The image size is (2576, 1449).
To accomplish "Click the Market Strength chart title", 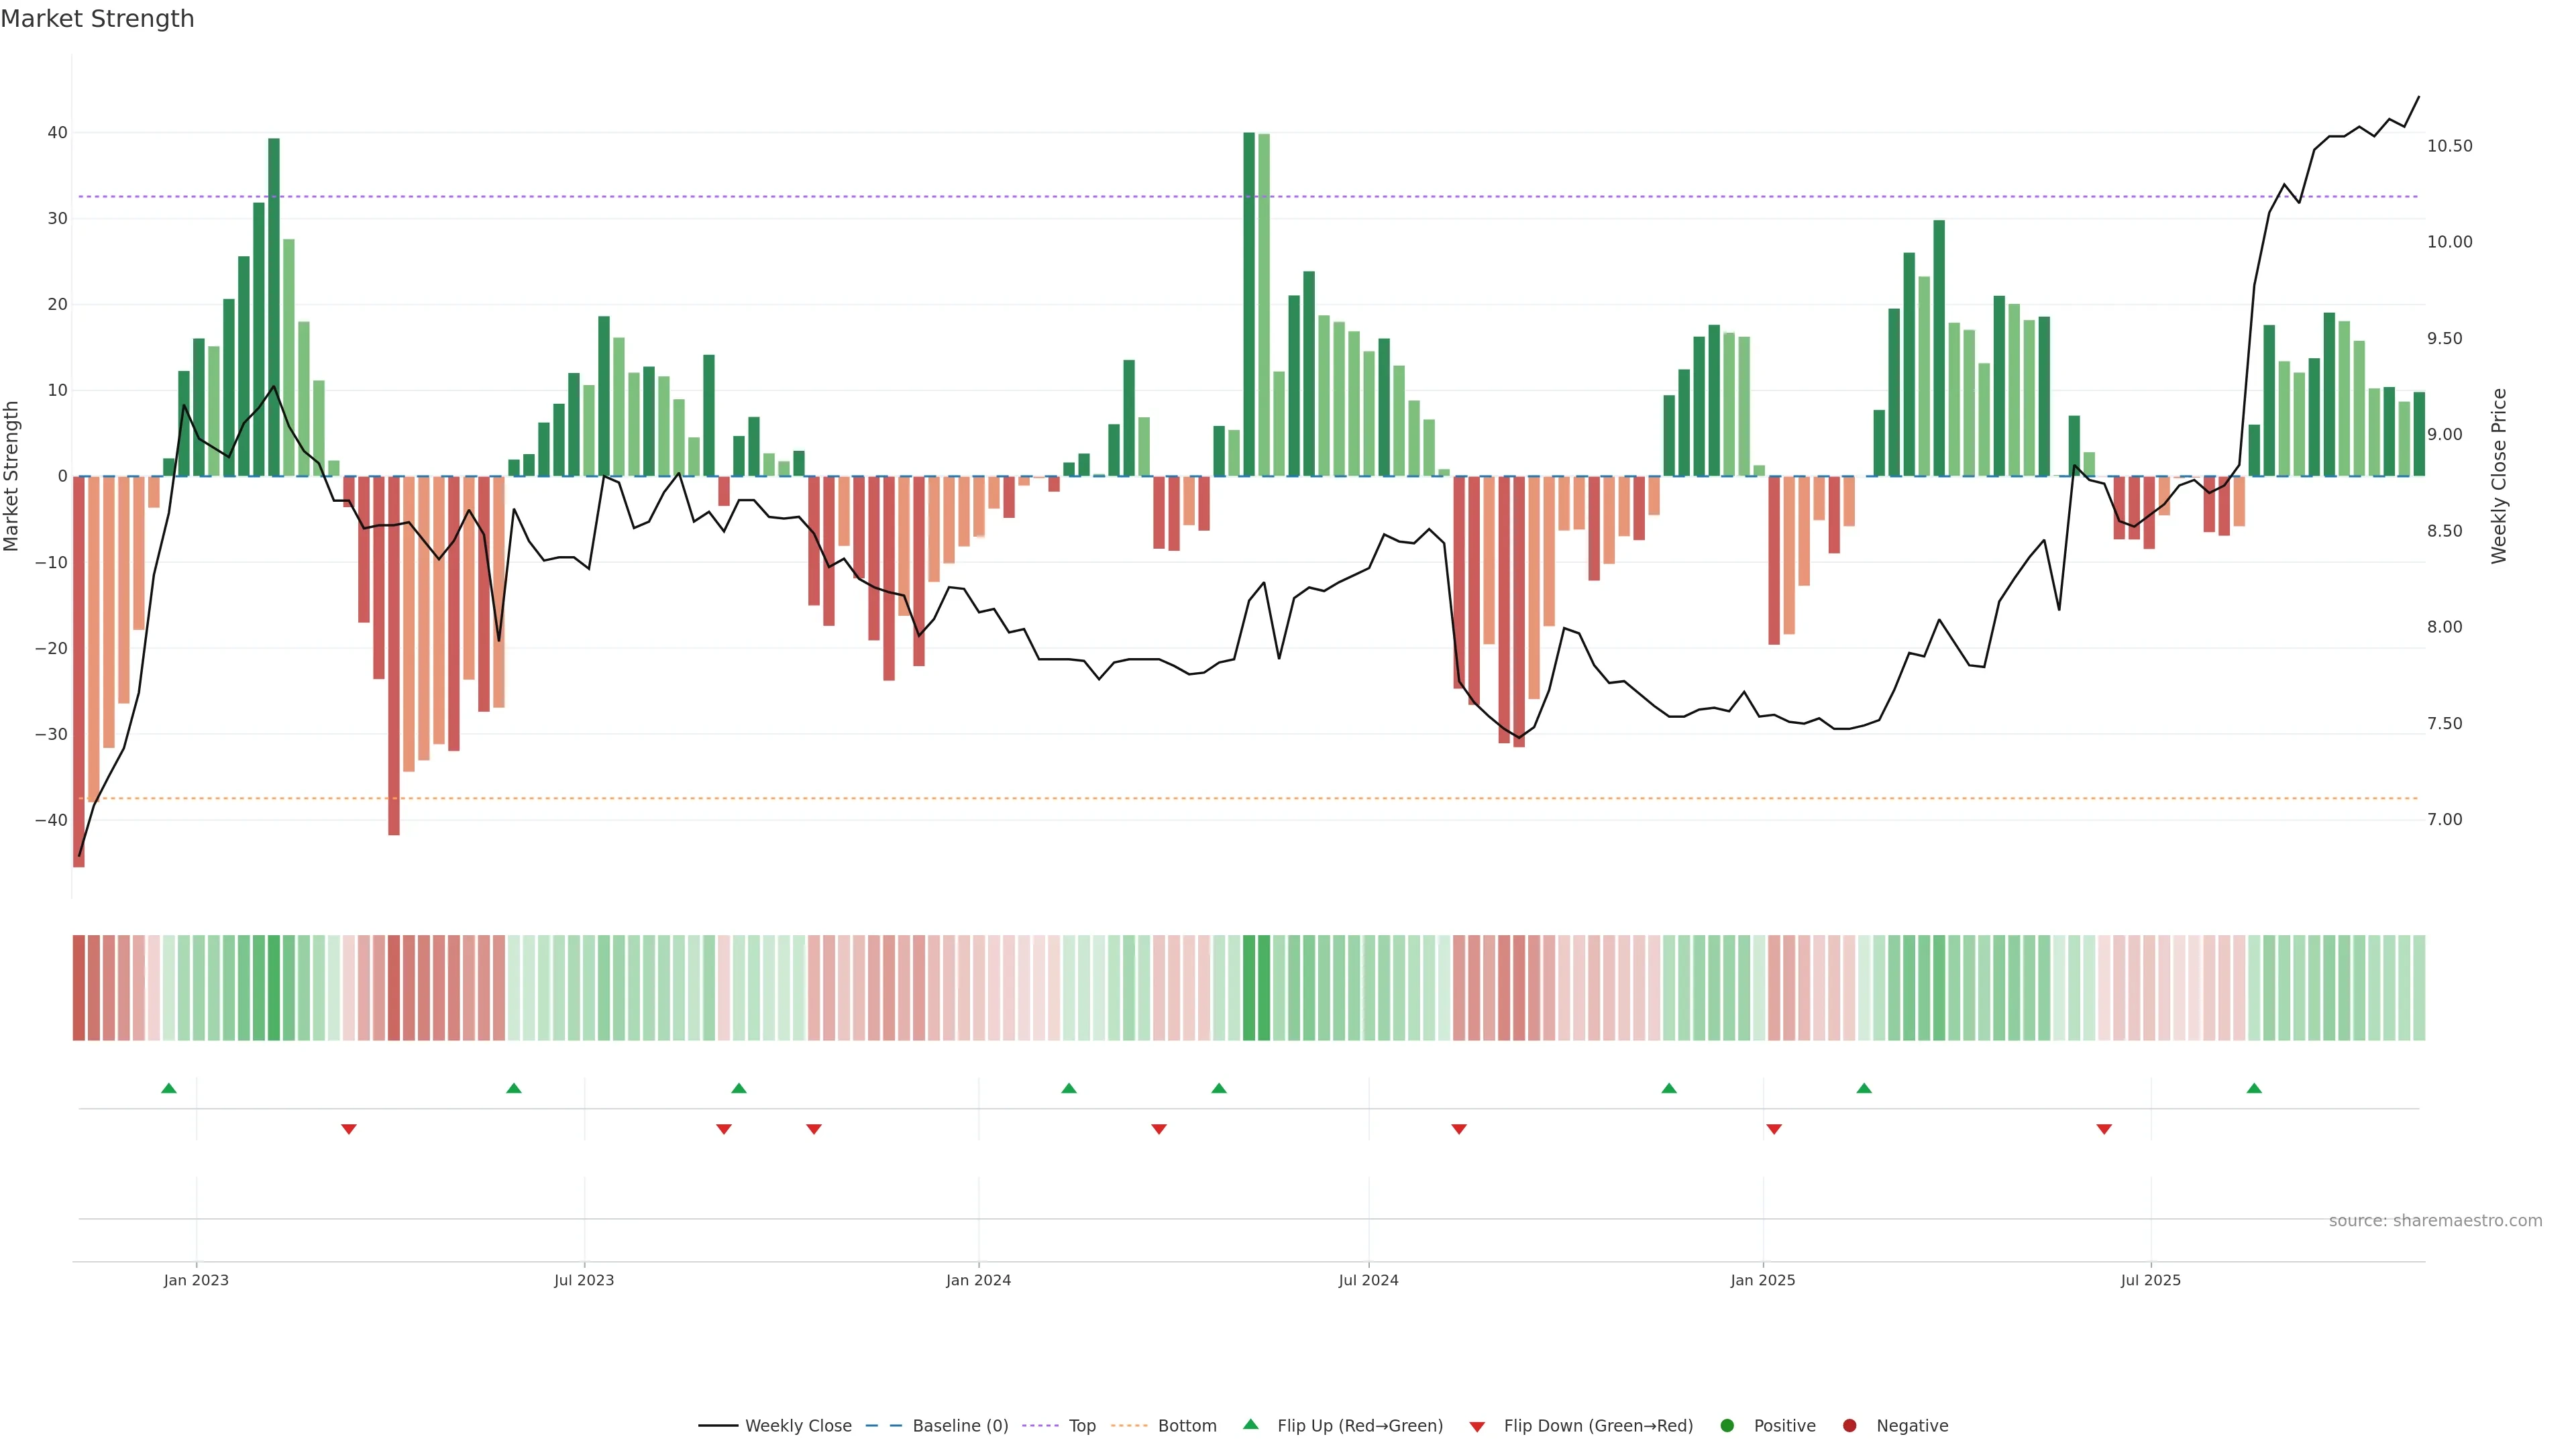I will [97, 19].
